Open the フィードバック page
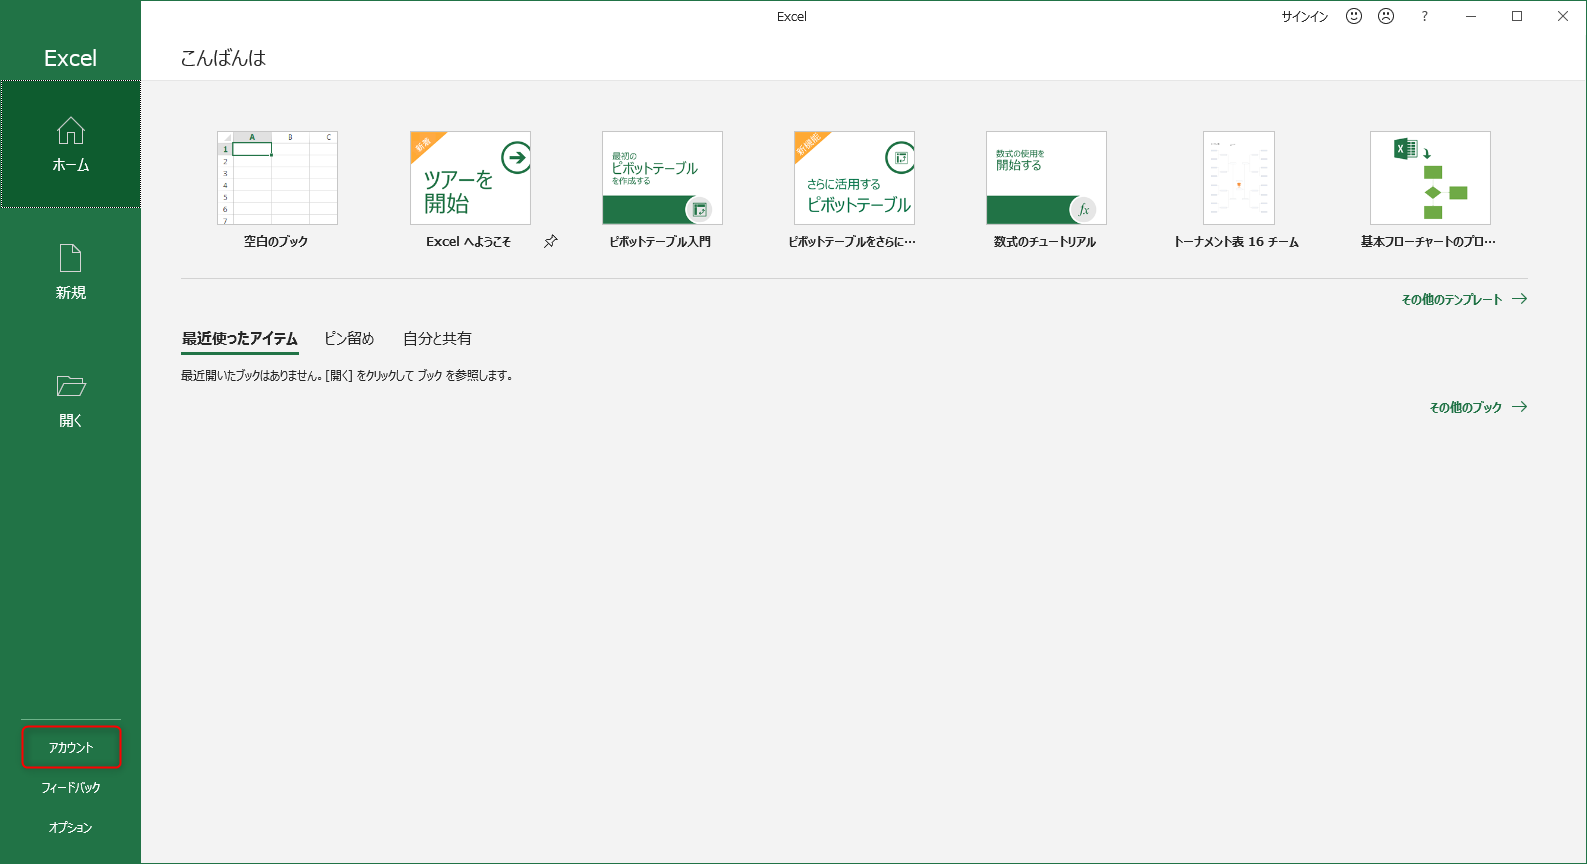Image resolution: width=1587 pixels, height=864 pixels. [x=71, y=787]
